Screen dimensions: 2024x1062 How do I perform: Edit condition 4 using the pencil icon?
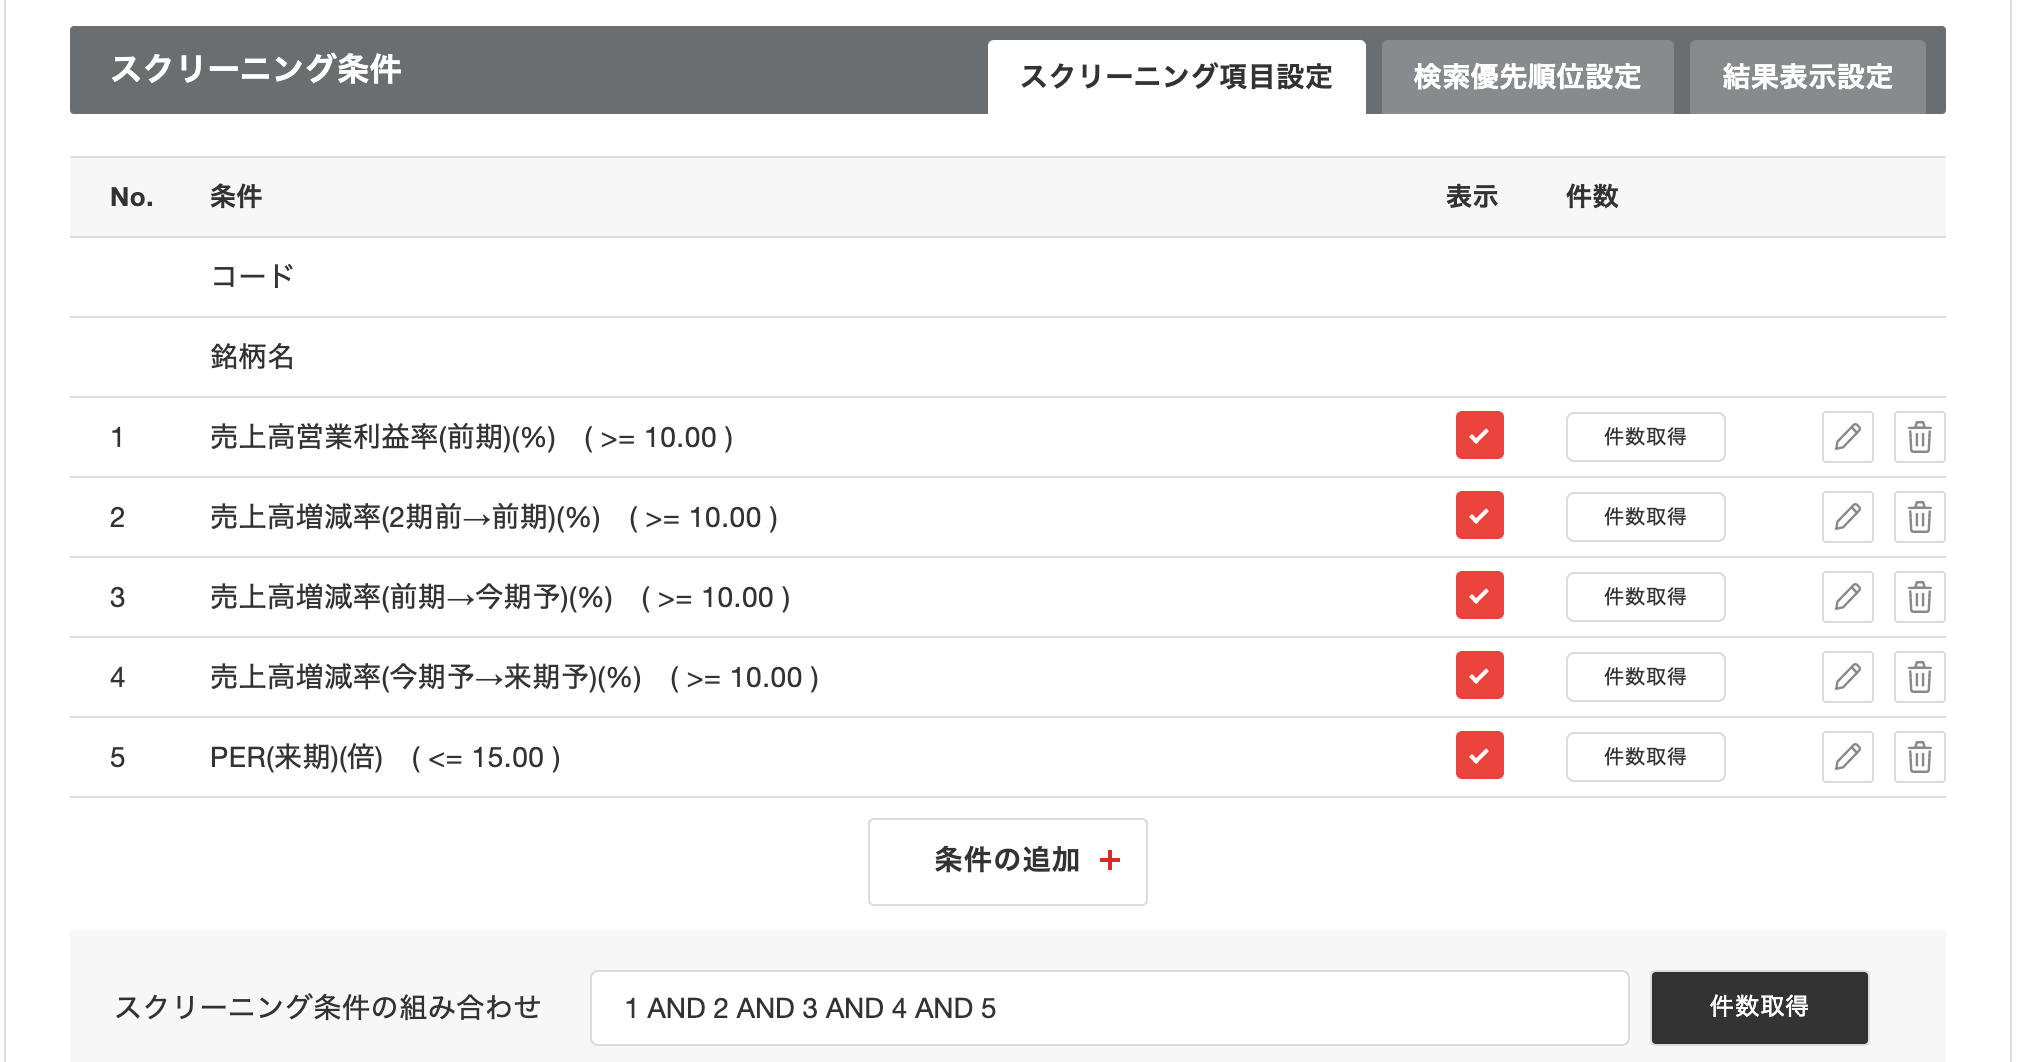point(1847,677)
